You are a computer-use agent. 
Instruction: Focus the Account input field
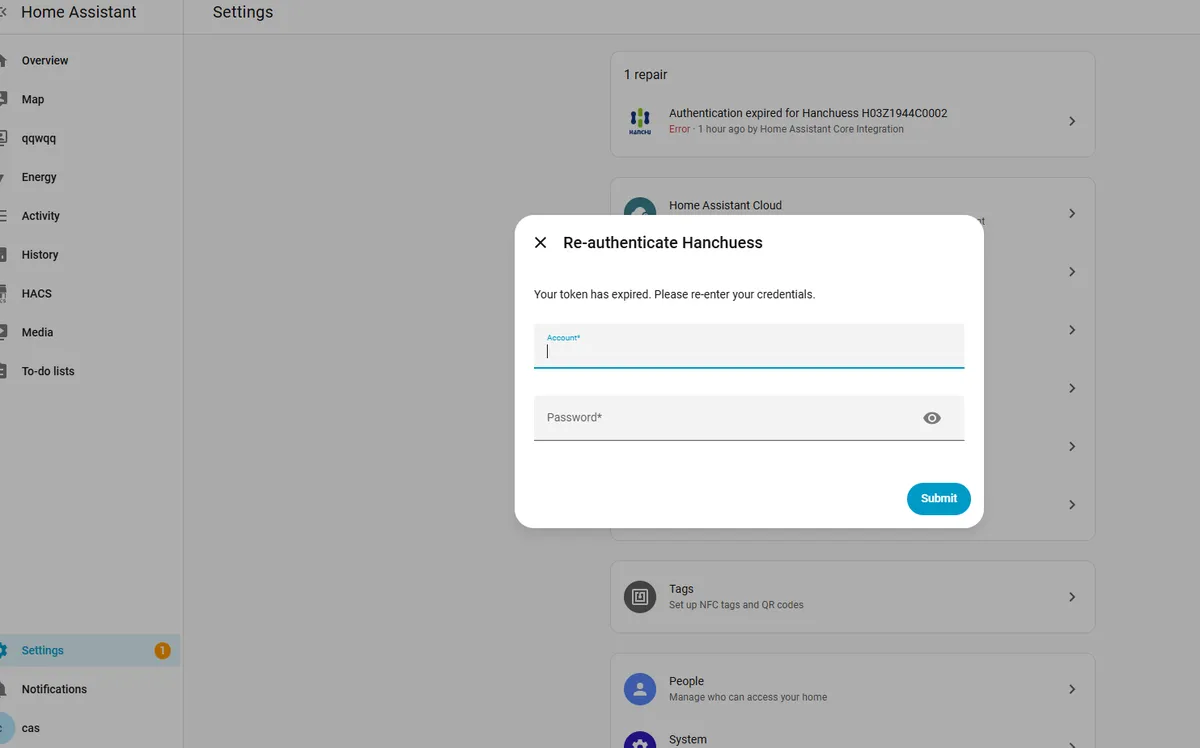coord(749,346)
